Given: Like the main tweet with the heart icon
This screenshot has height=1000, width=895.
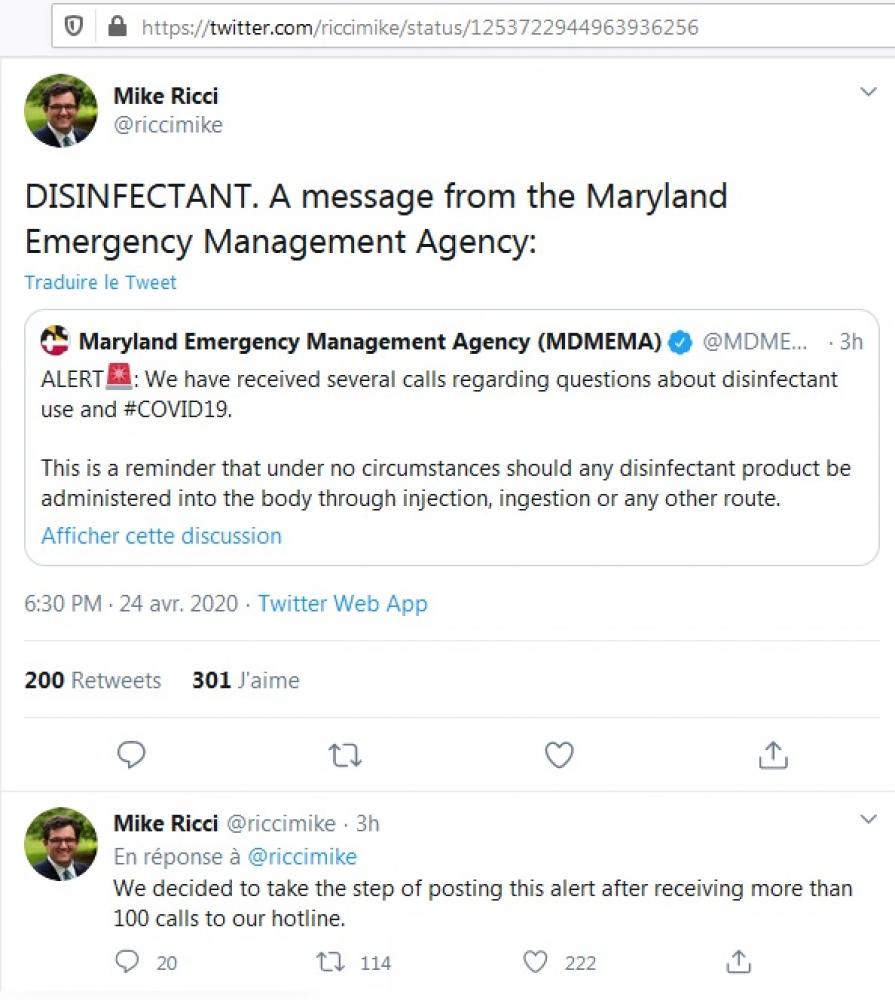Looking at the screenshot, I should 559,755.
